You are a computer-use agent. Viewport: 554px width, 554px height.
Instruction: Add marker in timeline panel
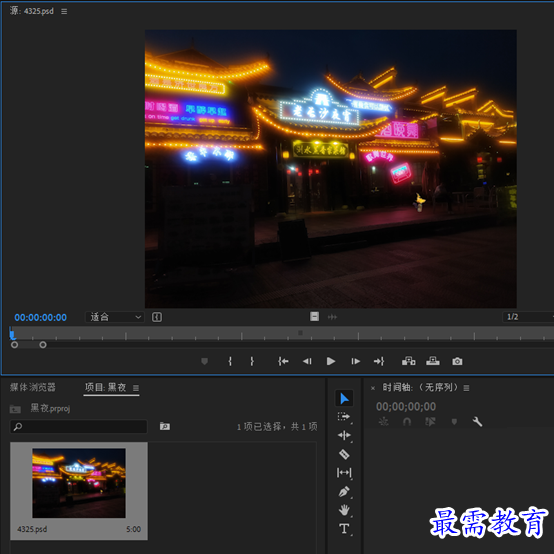[x=454, y=421]
